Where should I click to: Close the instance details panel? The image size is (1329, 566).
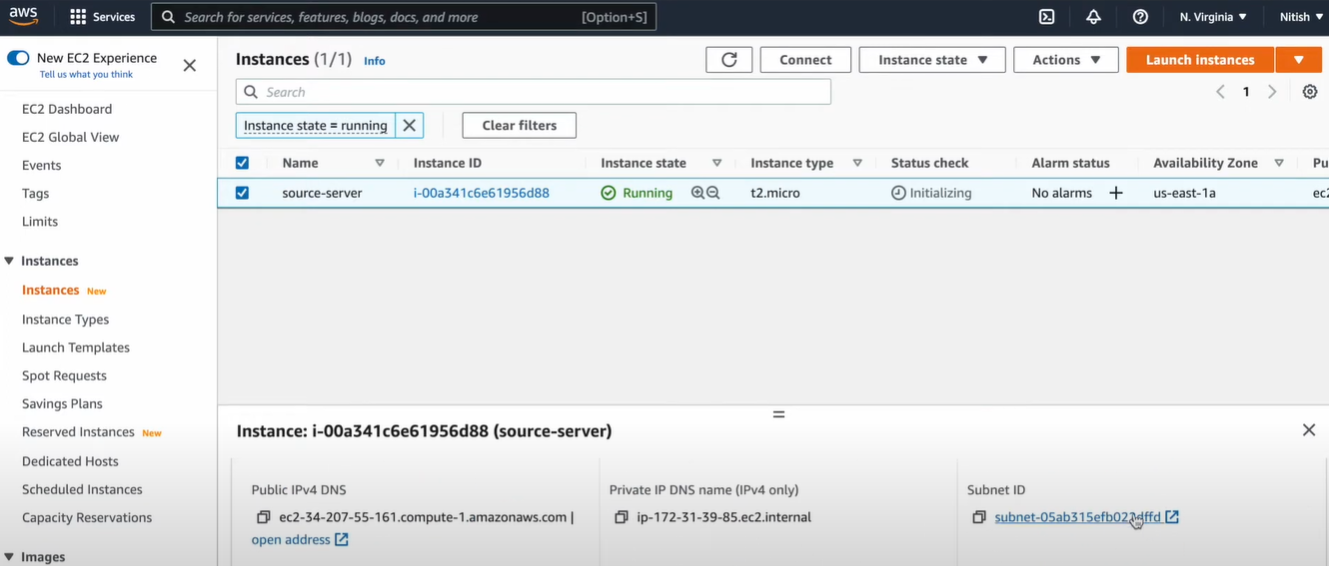tap(1309, 430)
